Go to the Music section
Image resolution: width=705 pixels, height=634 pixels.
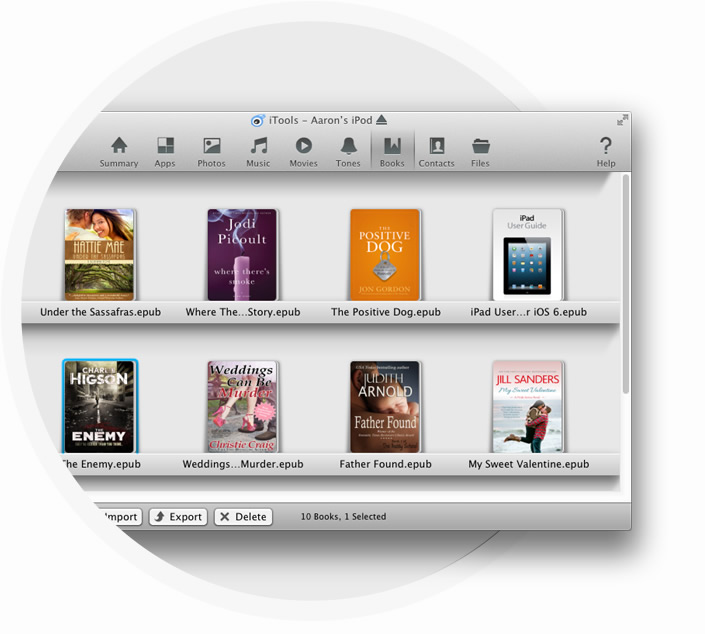(x=258, y=151)
